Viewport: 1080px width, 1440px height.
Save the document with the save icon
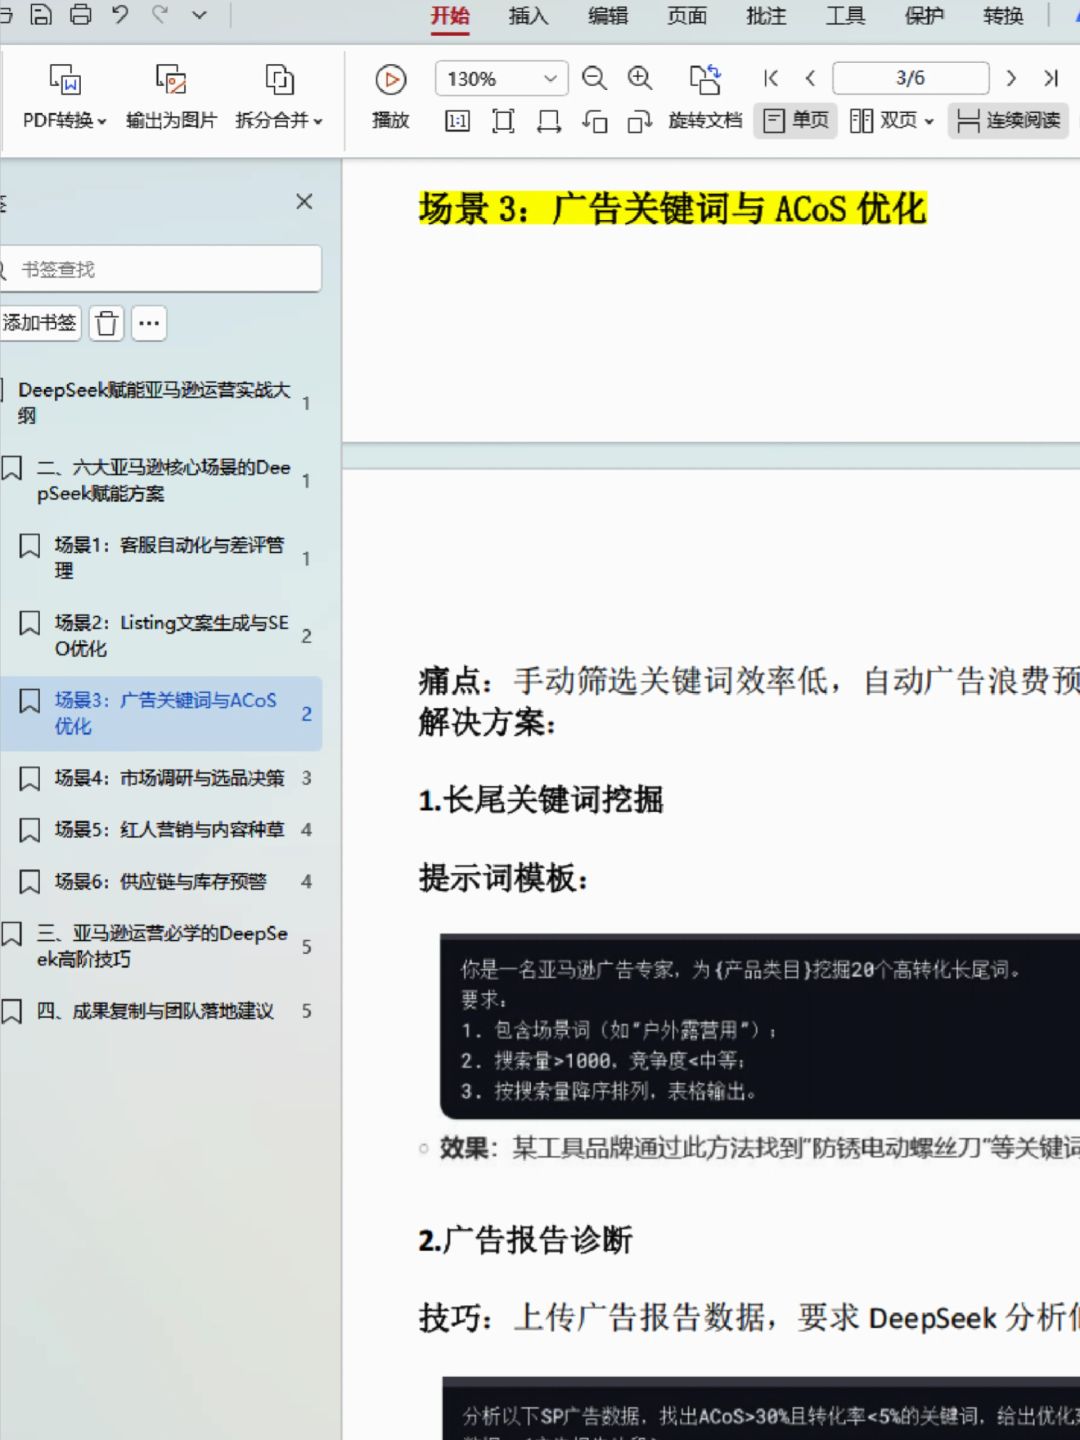pos(41,15)
